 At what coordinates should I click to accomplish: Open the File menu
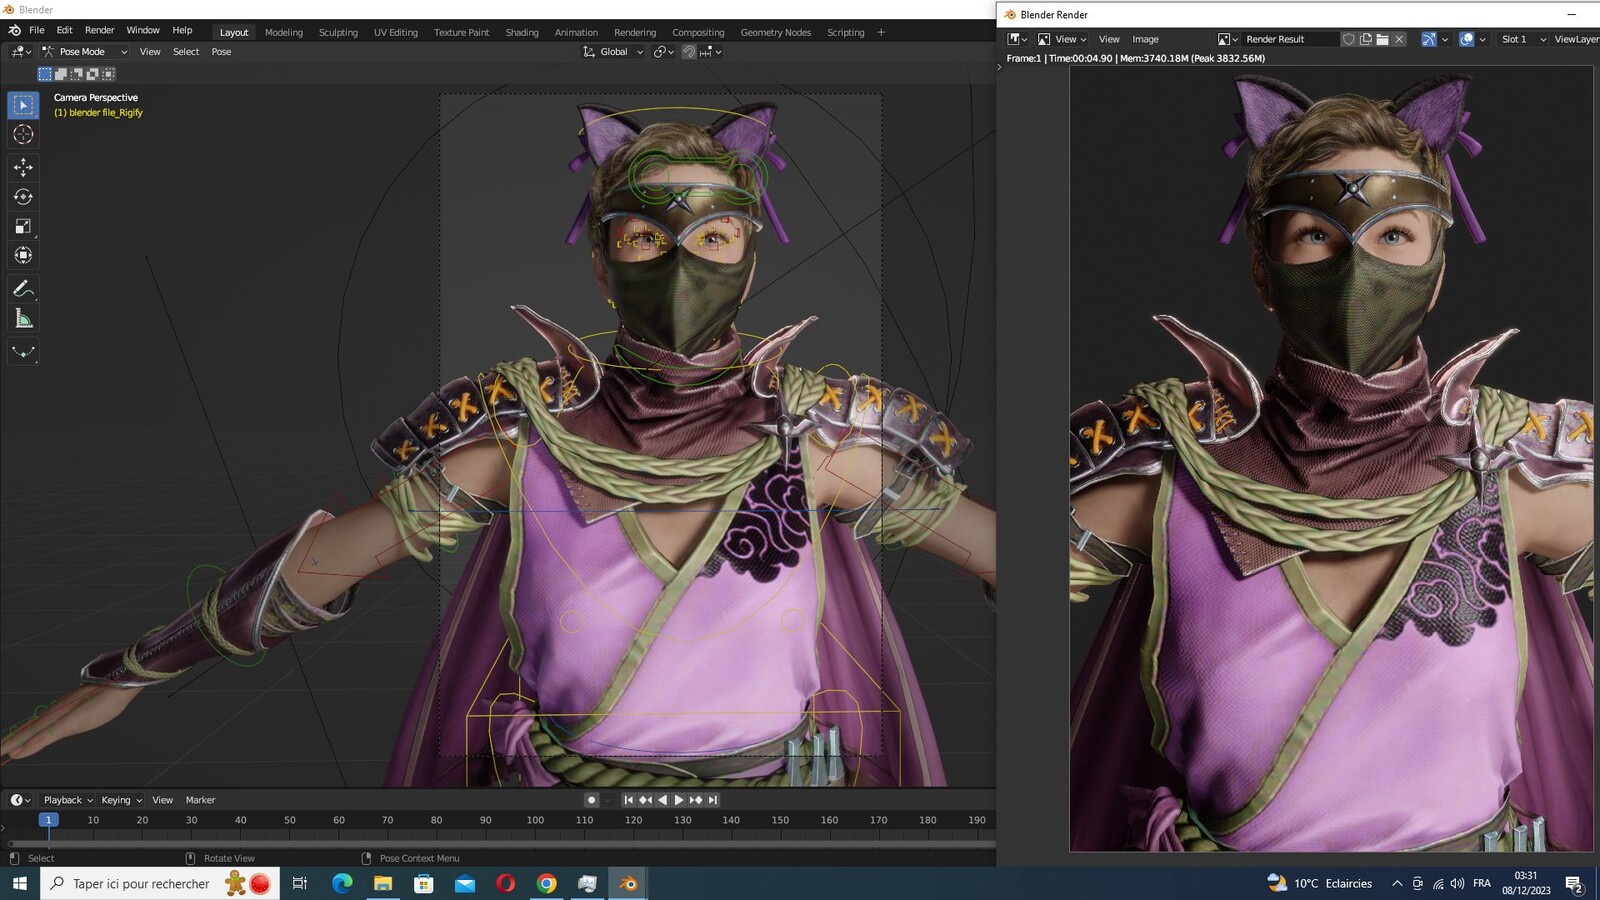pos(37,31)
